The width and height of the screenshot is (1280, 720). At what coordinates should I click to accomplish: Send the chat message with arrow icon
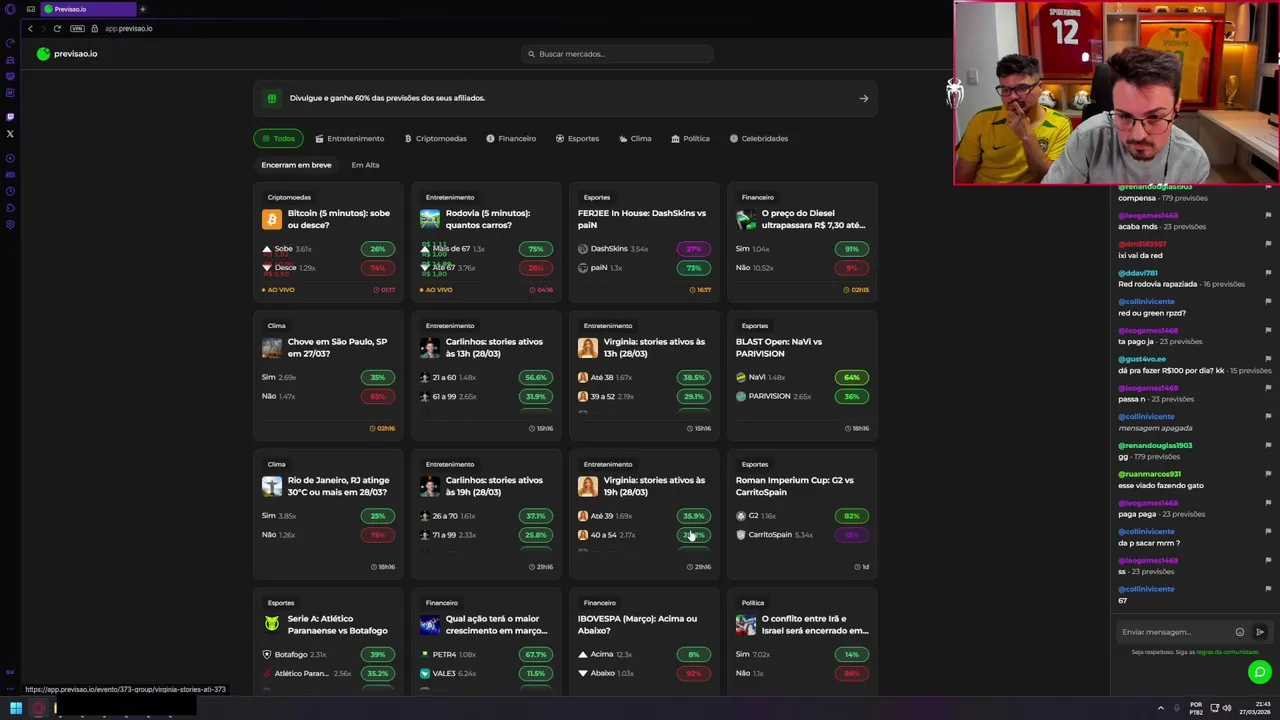pos(1260,632)
